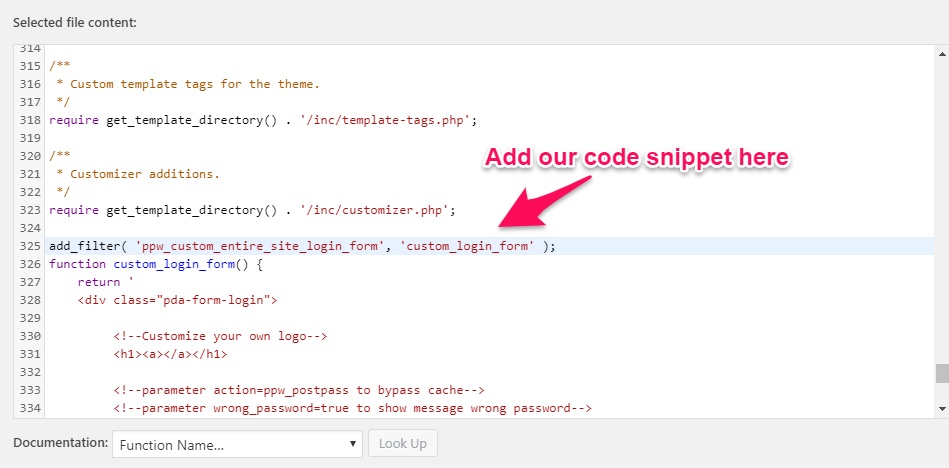Click the comment about wrong_password=true
This screenshot has height=468, width=949.
[352, 408]
